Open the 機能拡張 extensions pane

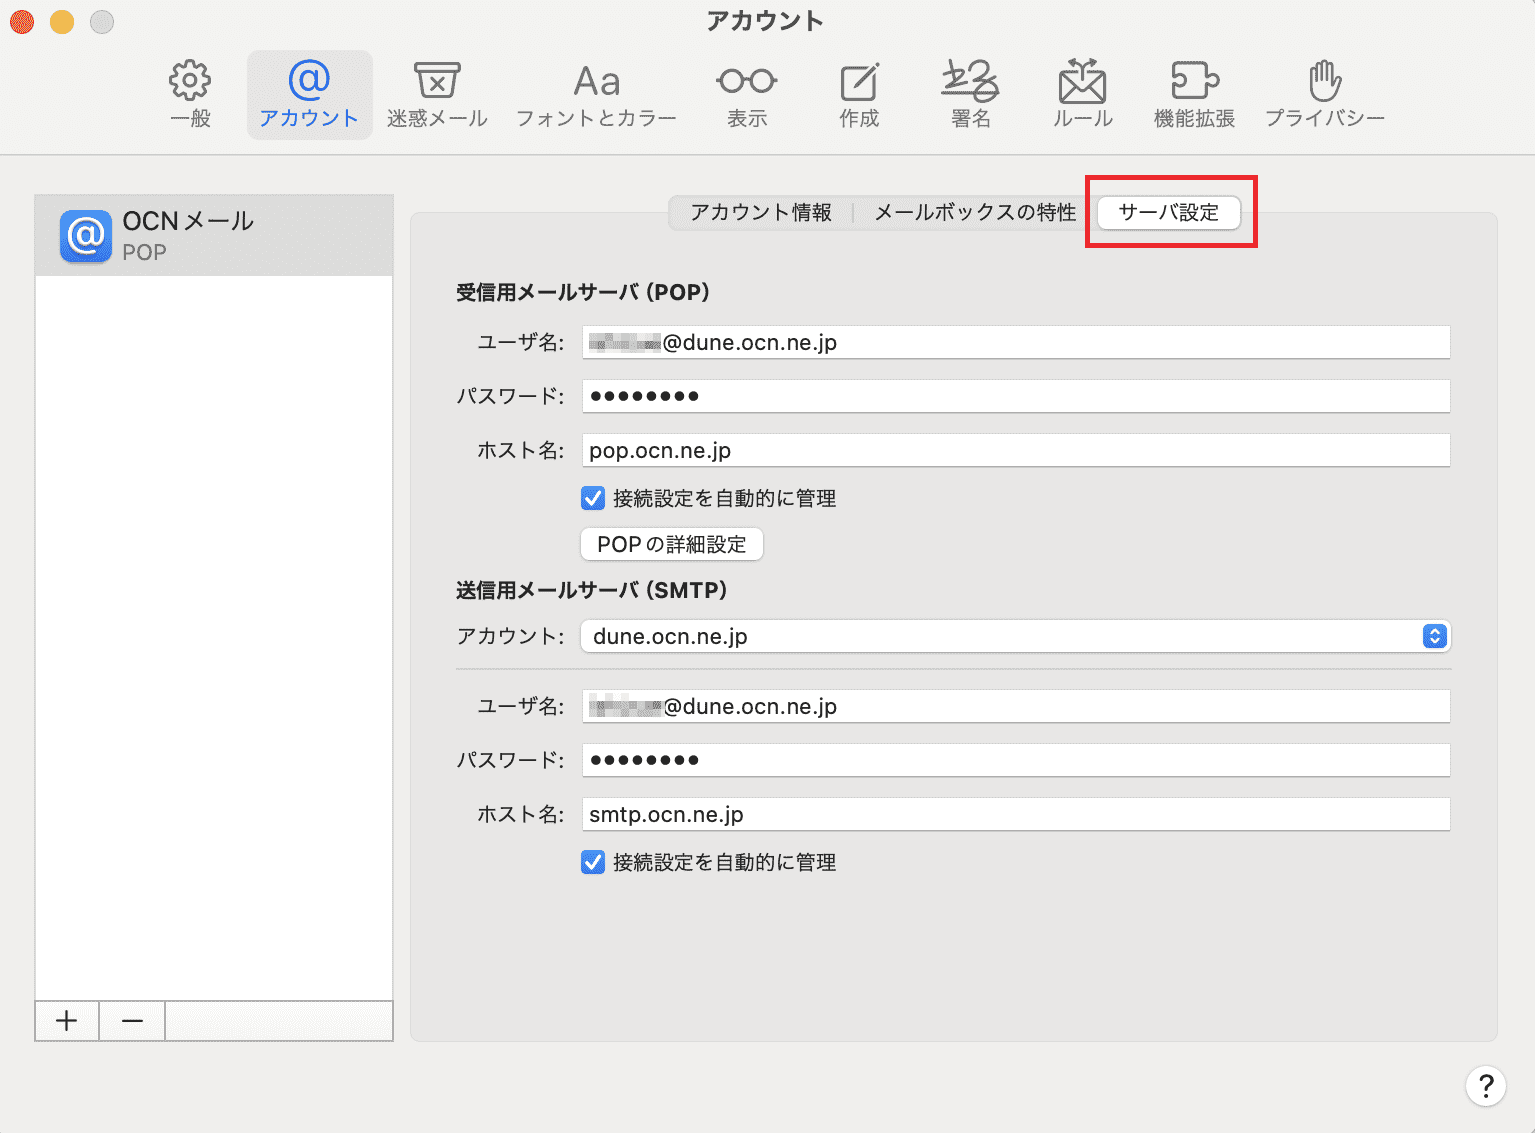pyautogui.click(x=1194, y=96)
